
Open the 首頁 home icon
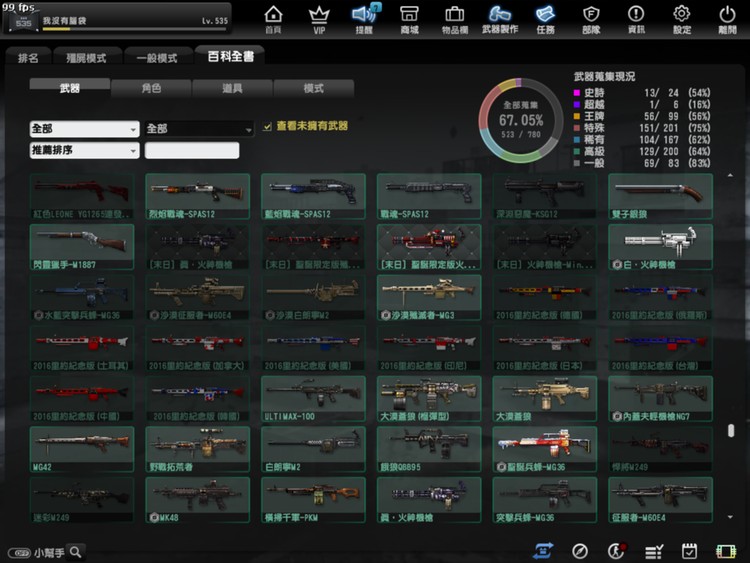coord(272,17)
